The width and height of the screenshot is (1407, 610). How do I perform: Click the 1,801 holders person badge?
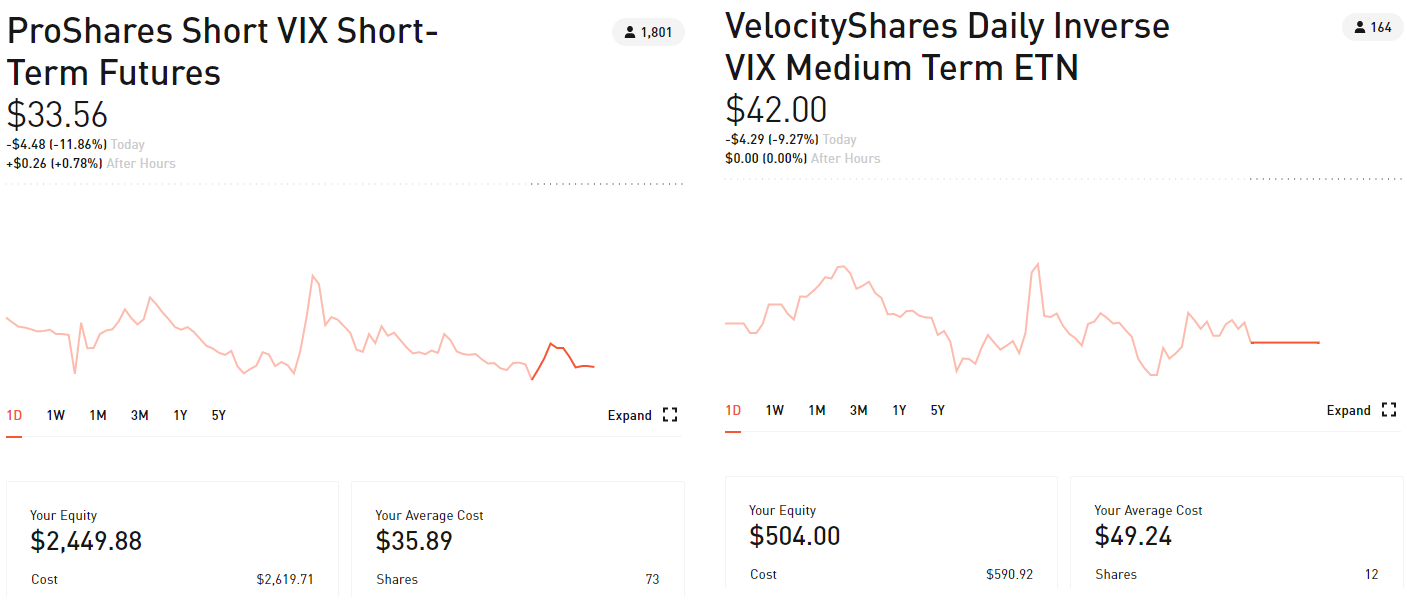tap(648, 32)
